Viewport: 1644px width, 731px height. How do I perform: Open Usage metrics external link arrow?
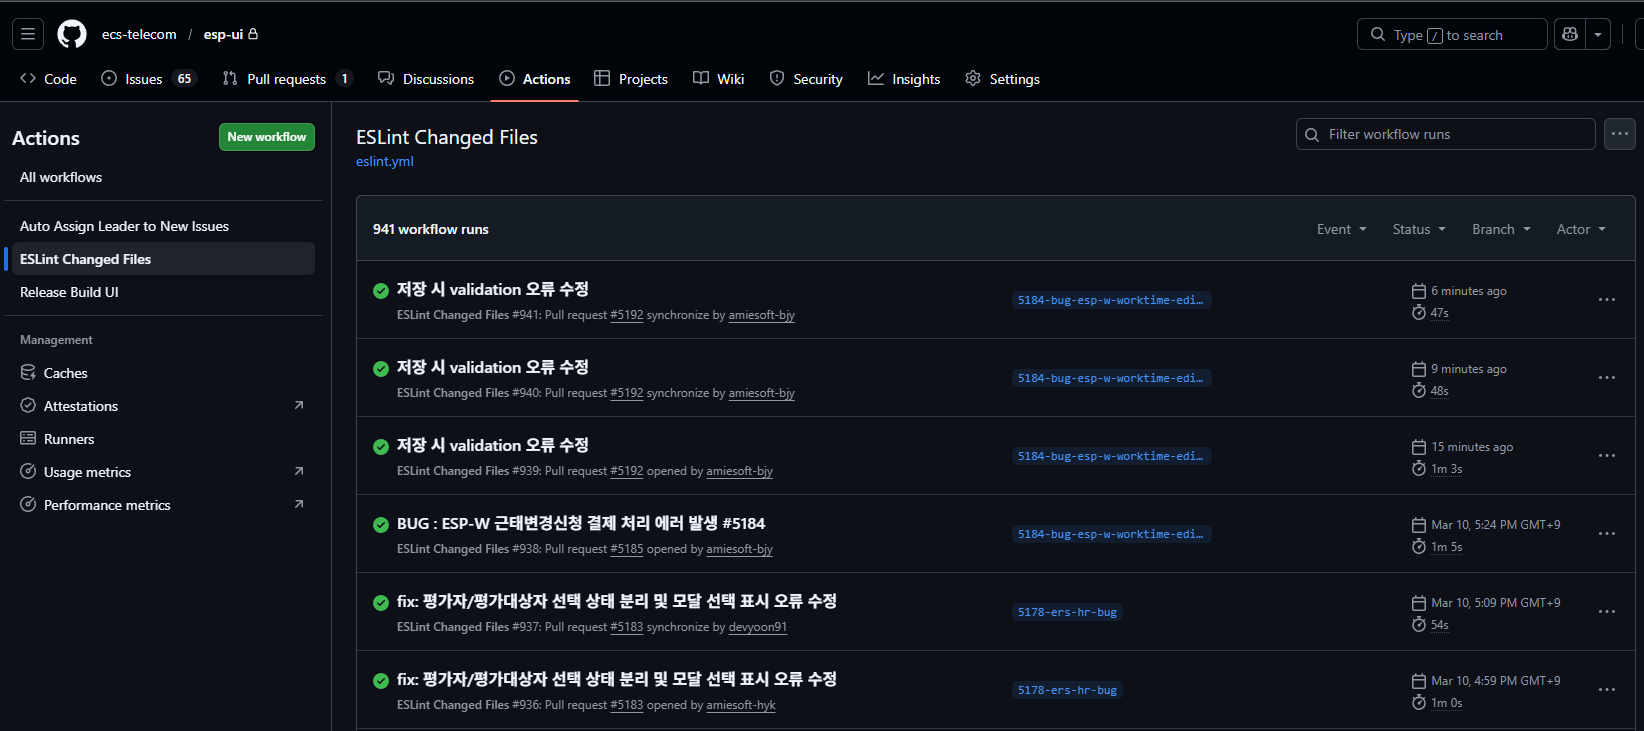[299, 471]
